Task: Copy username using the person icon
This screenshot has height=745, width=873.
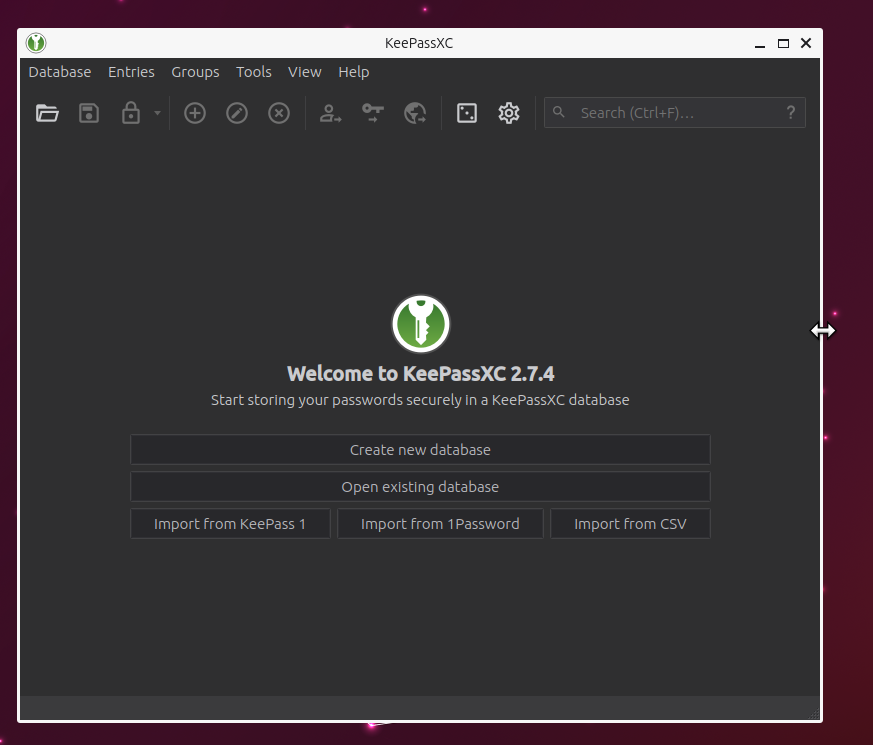Action: tap(330, 112)
